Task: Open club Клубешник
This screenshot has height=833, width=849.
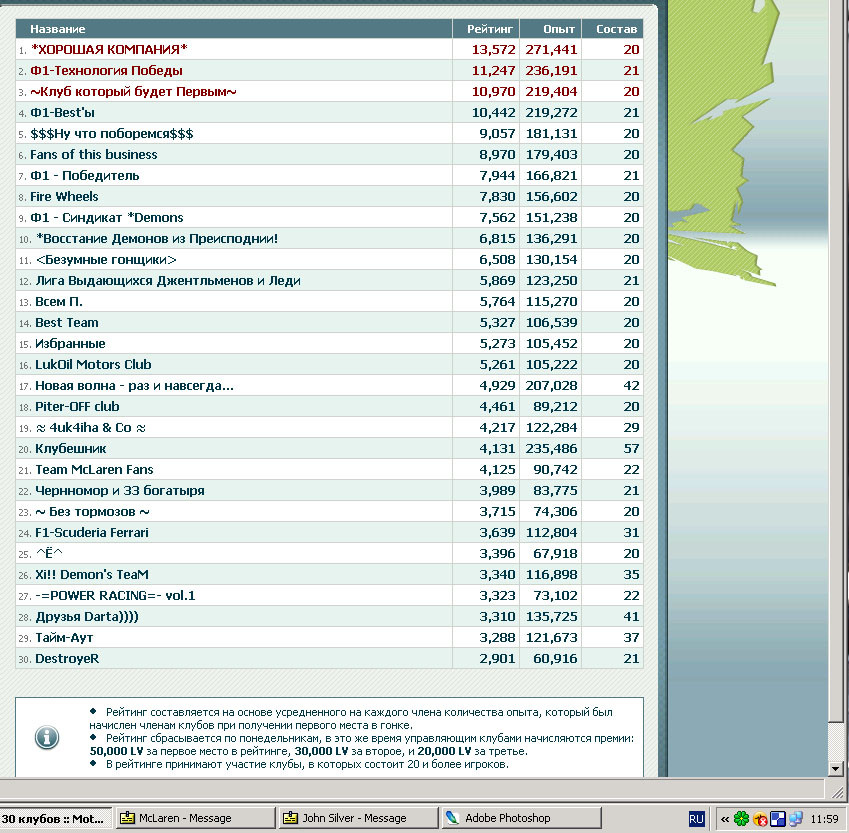Action: click(x=71, y=448)
